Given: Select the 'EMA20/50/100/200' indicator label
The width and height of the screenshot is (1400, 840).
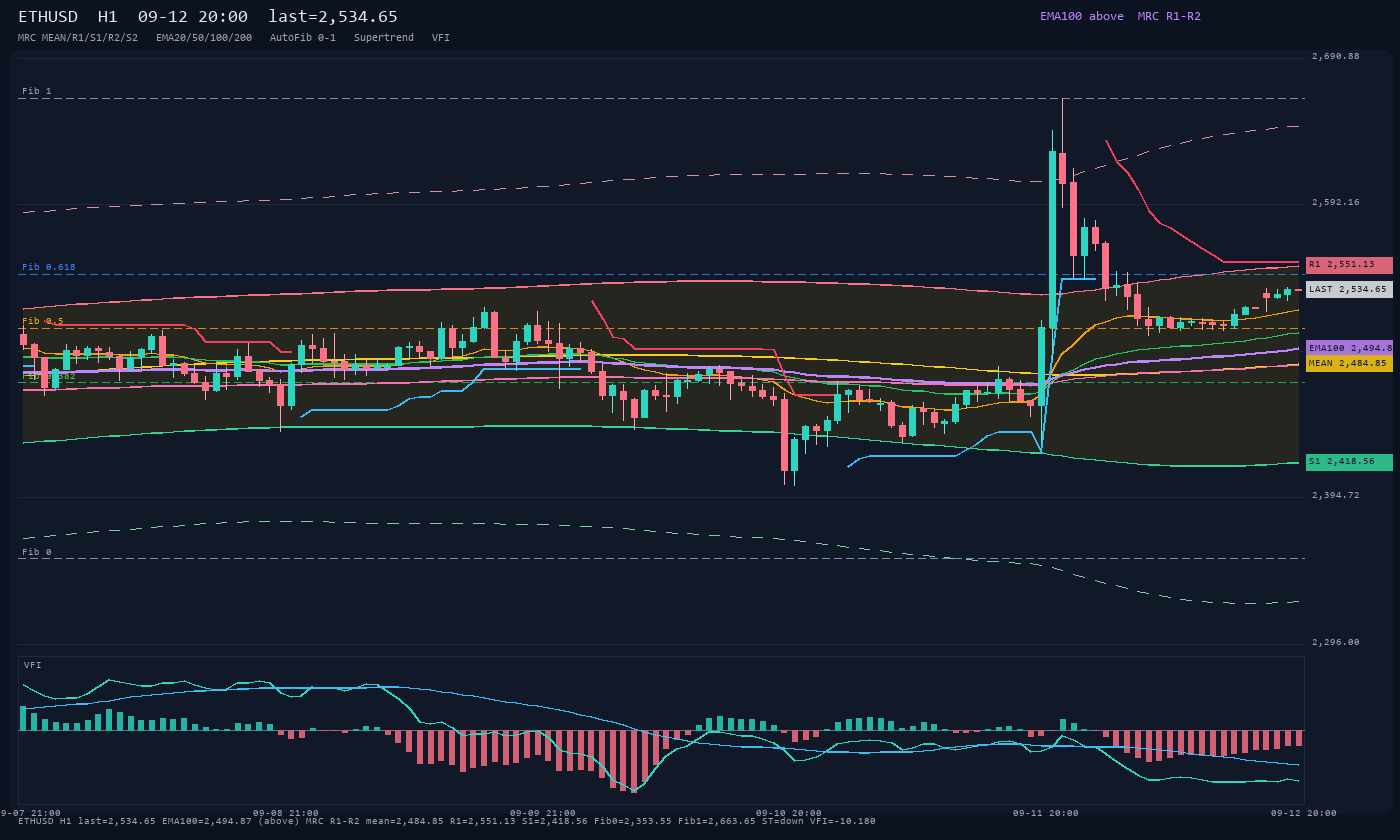Looking at the screenshot, I should (204, 37).
